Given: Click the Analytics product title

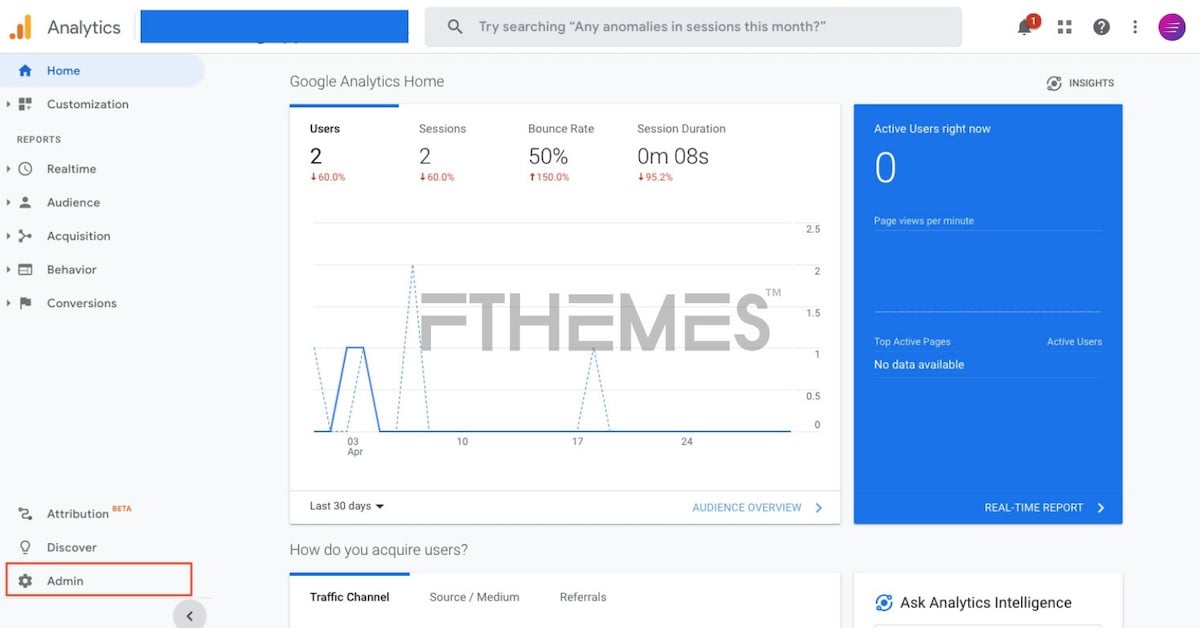Looking at the screenshot, I should point(84,27).
